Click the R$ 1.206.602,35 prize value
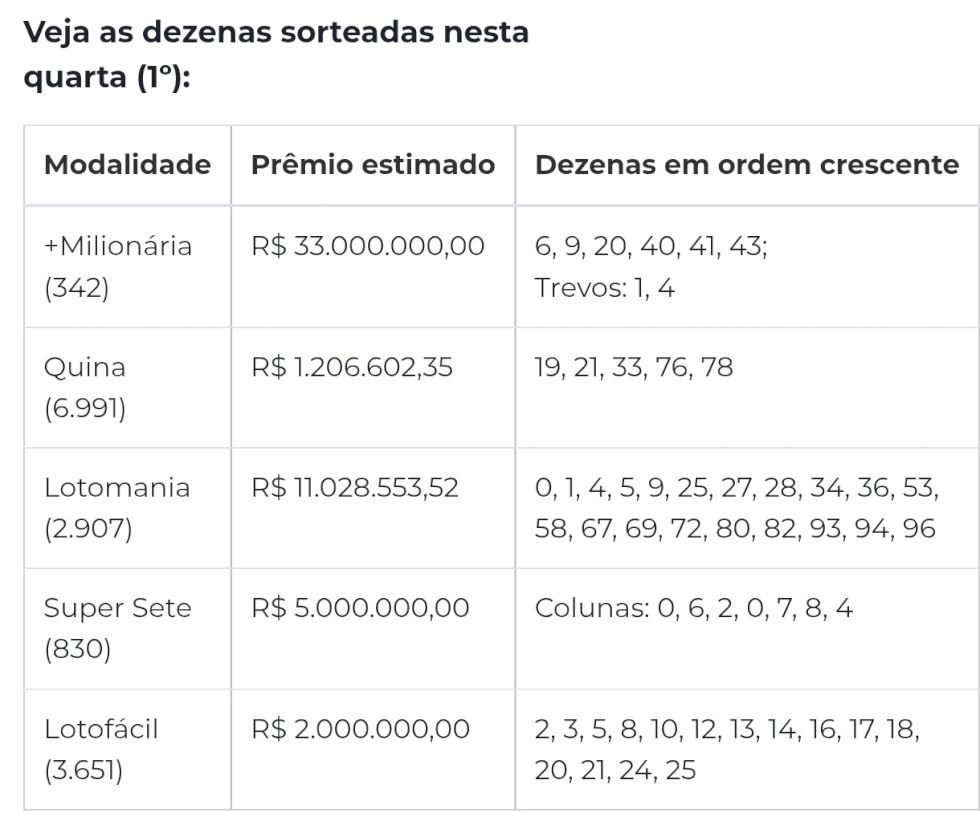This screenshot has height=813, width=980. pos(352,367)
